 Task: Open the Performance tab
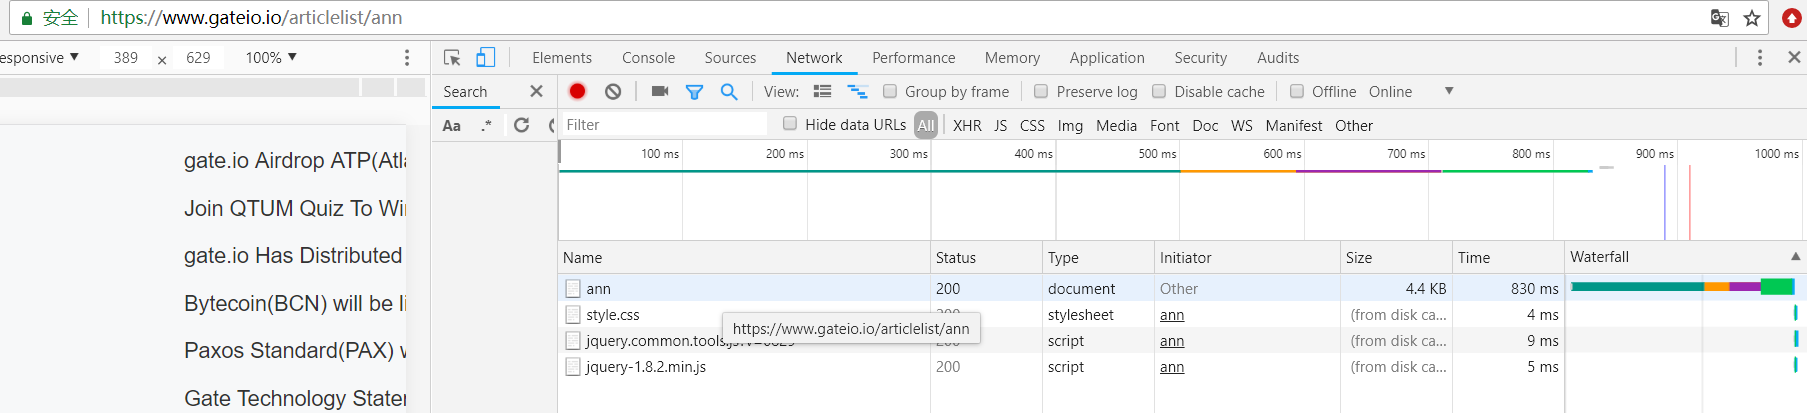point(913,58)
